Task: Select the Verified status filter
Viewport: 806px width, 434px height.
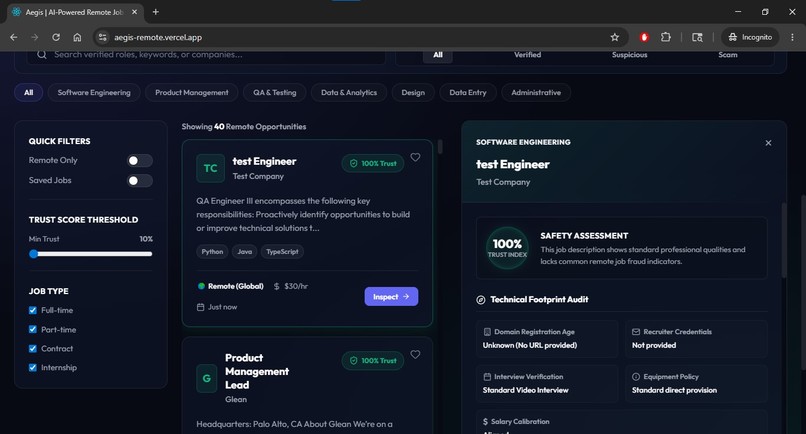Action: pyautogui.click(x=527, y=55)
